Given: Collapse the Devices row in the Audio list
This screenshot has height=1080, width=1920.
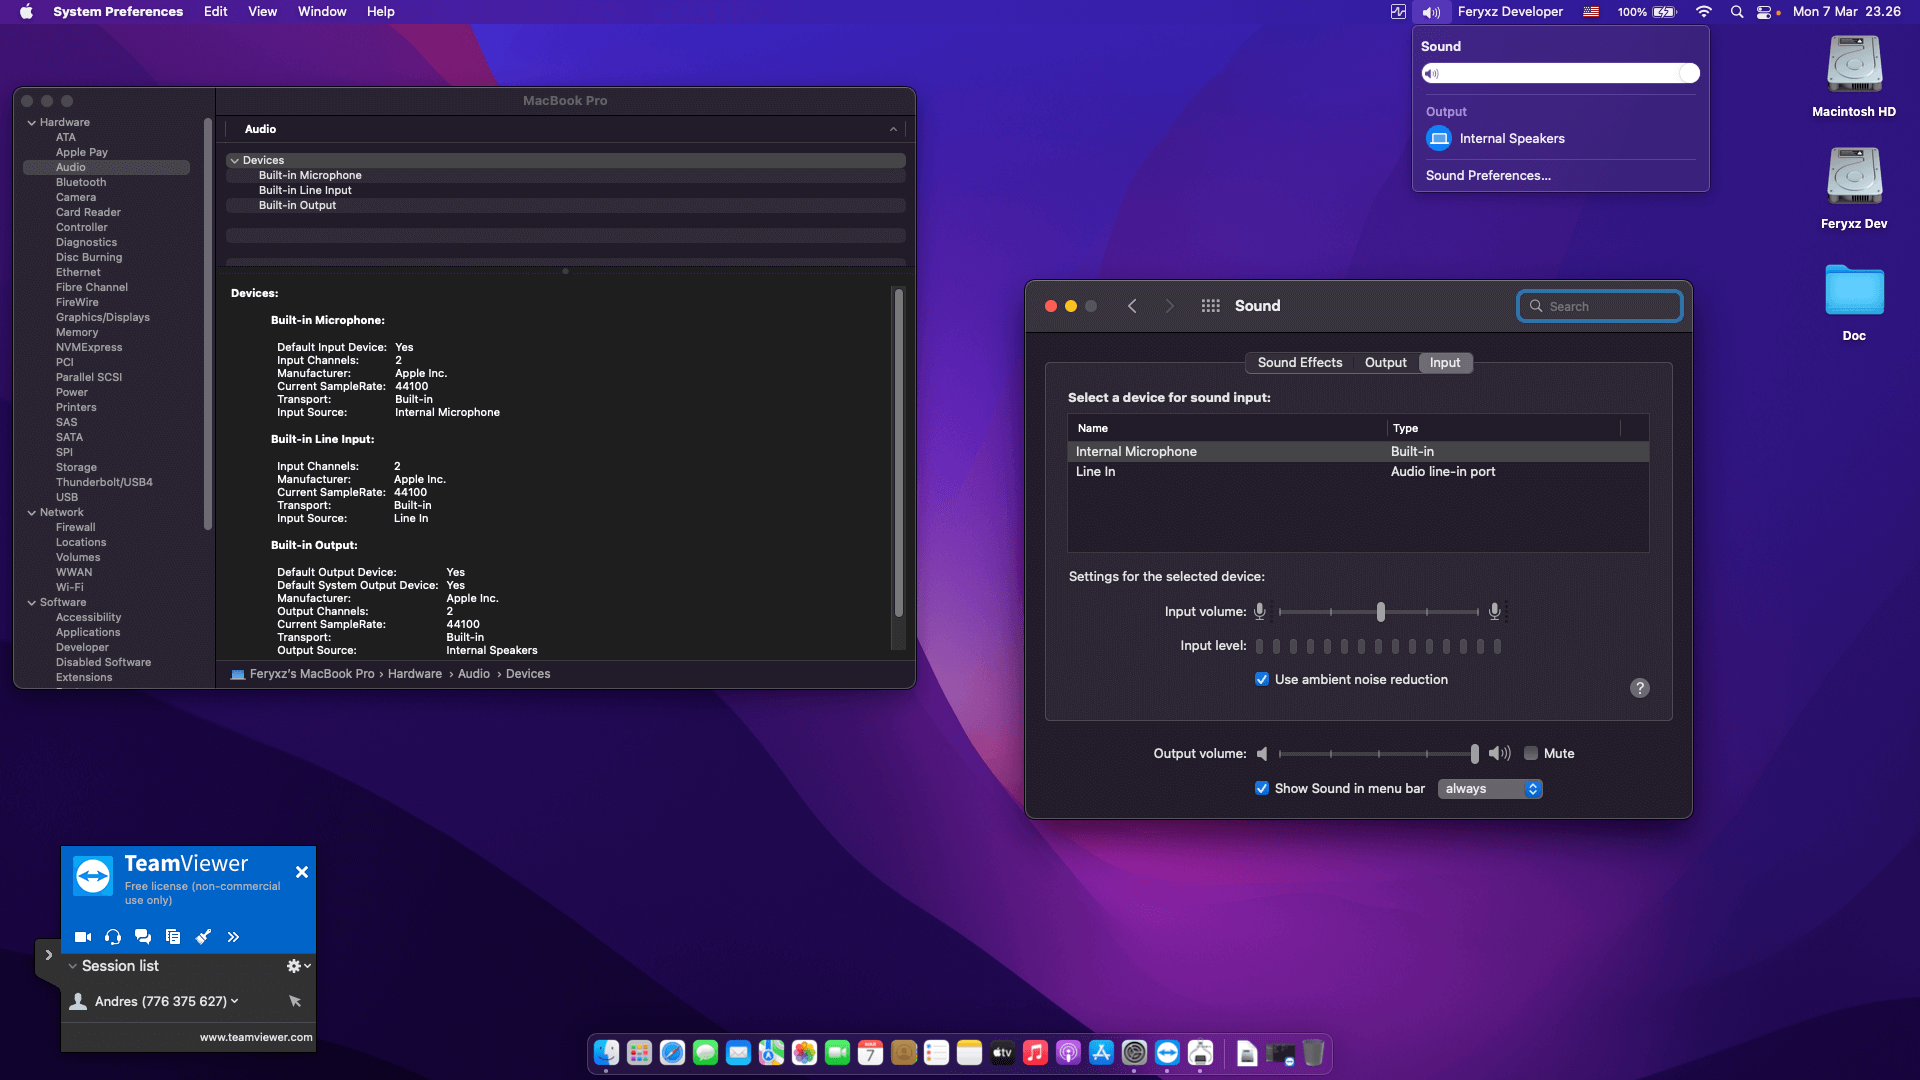Looking at the screenshot, I should (235, 161).
